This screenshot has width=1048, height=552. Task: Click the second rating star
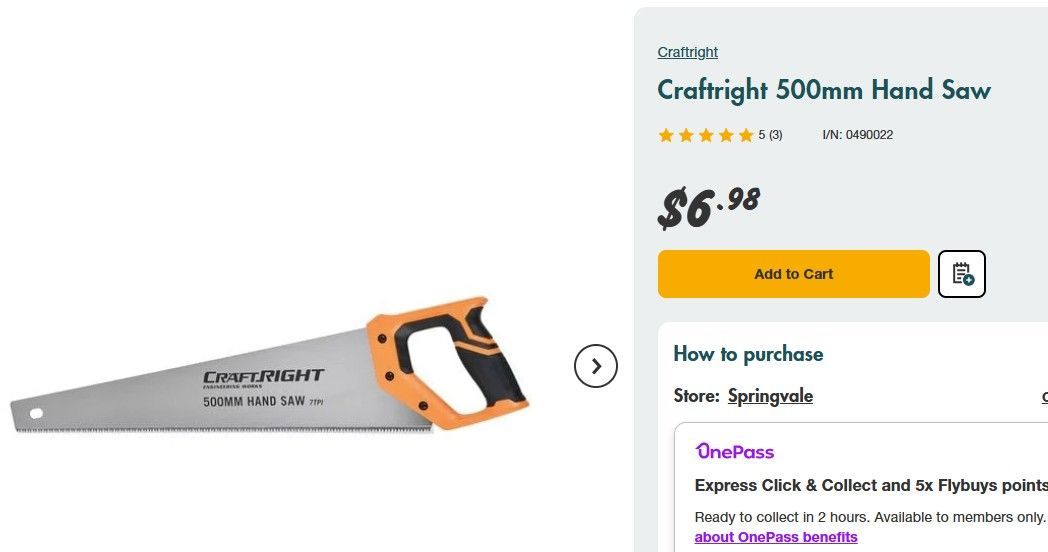686,135
